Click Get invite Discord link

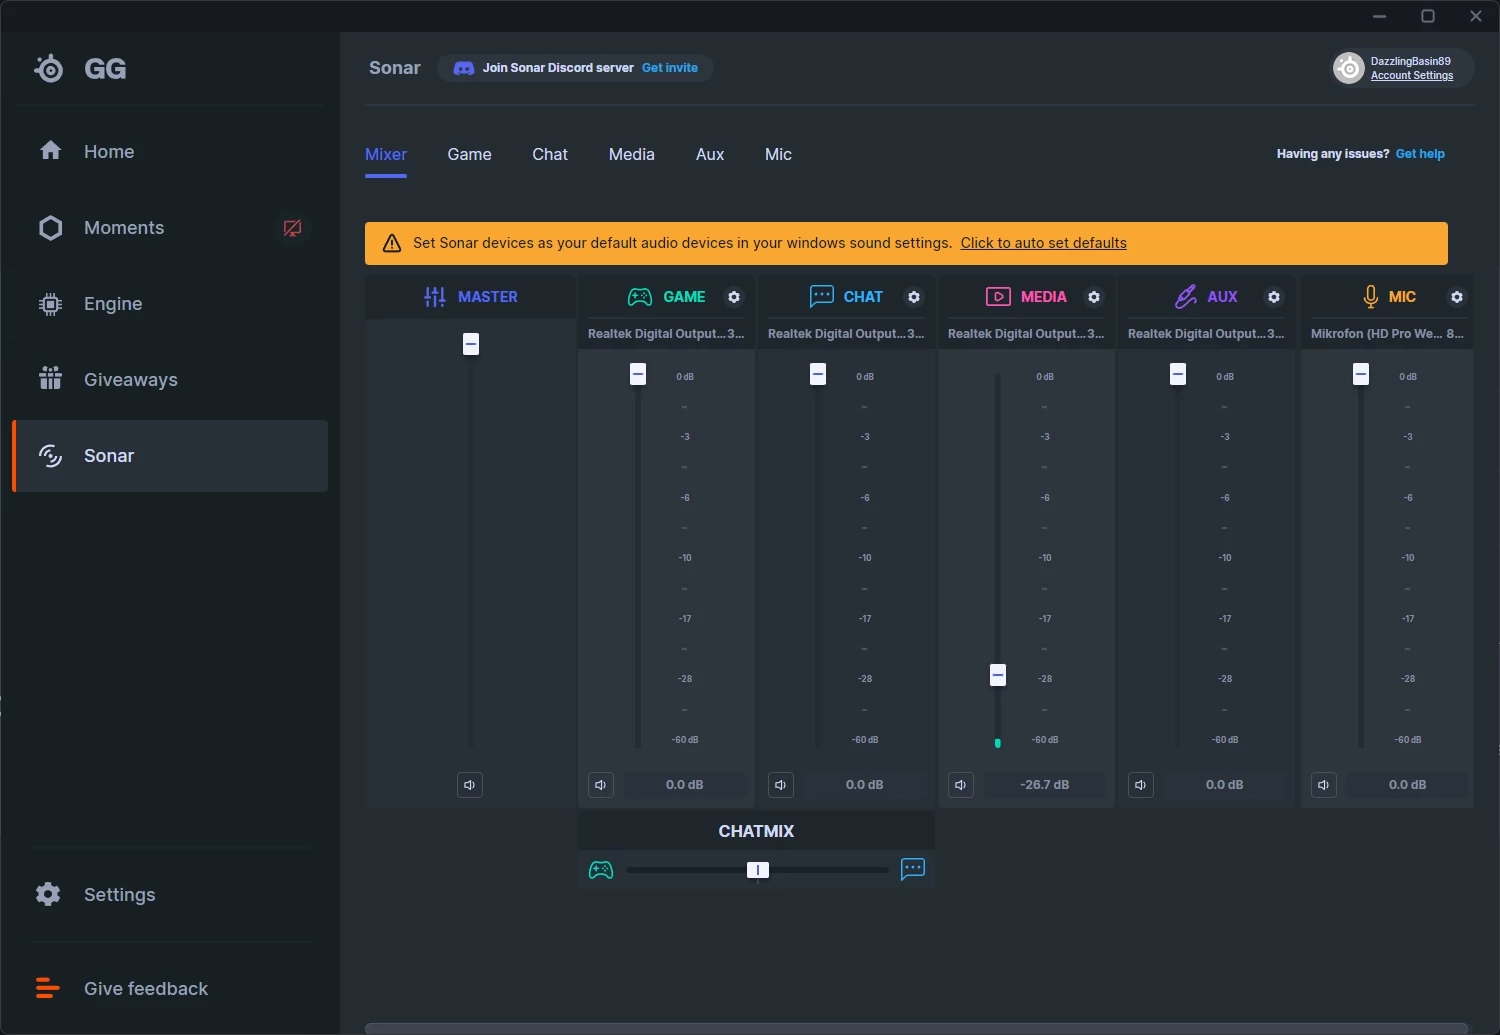click(x=670, y=68)
